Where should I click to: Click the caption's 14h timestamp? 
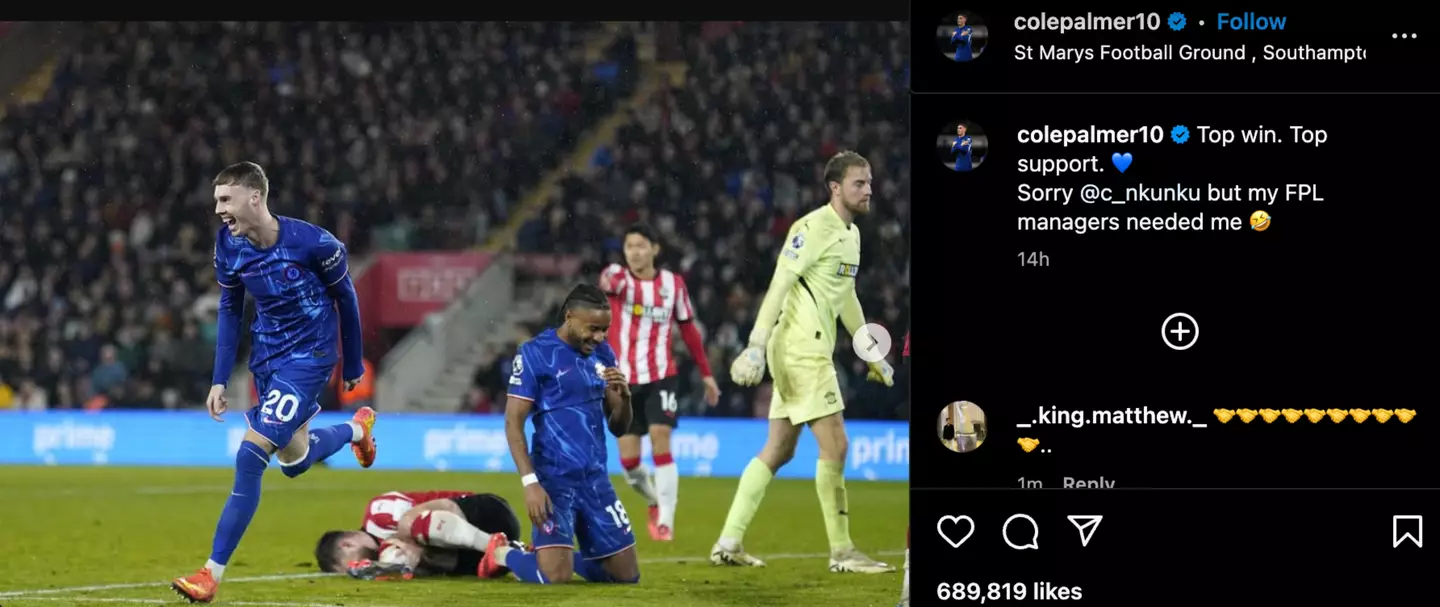coord(1033,259)
